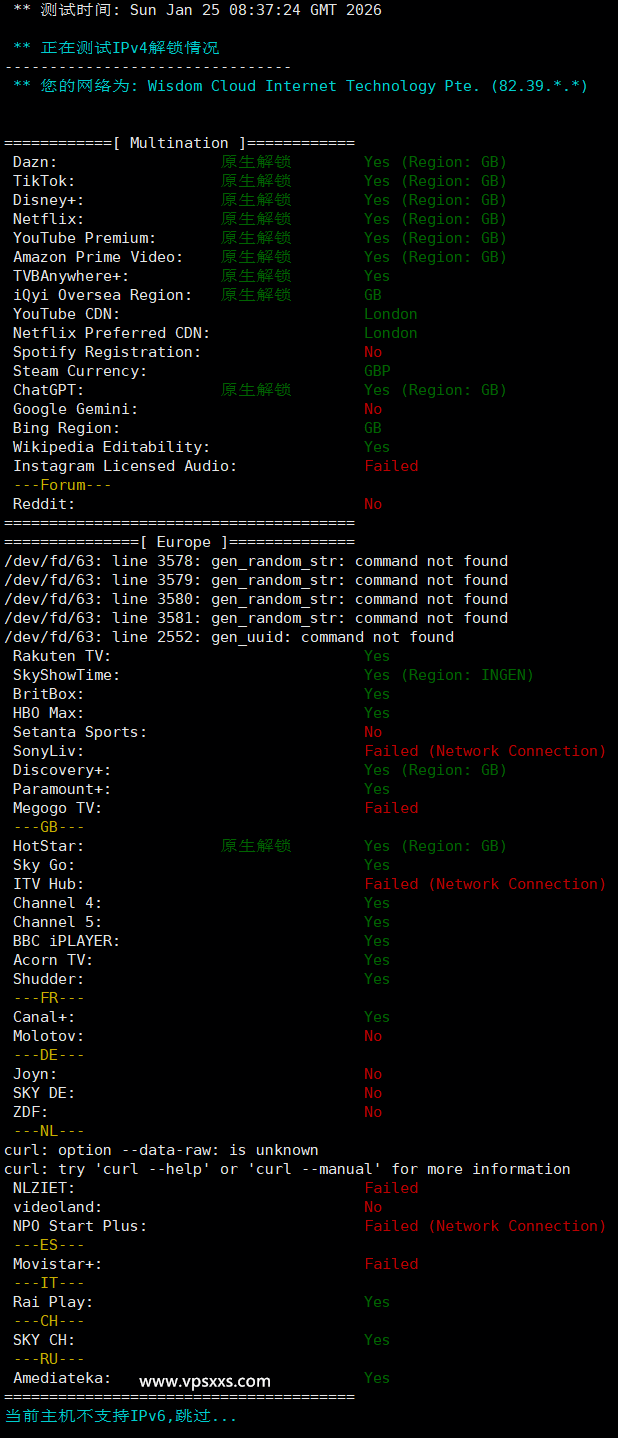618x1438 pixels.
Task: Click the www.vpsxxs.com watermark link
Action: (x=204, y=1381)
